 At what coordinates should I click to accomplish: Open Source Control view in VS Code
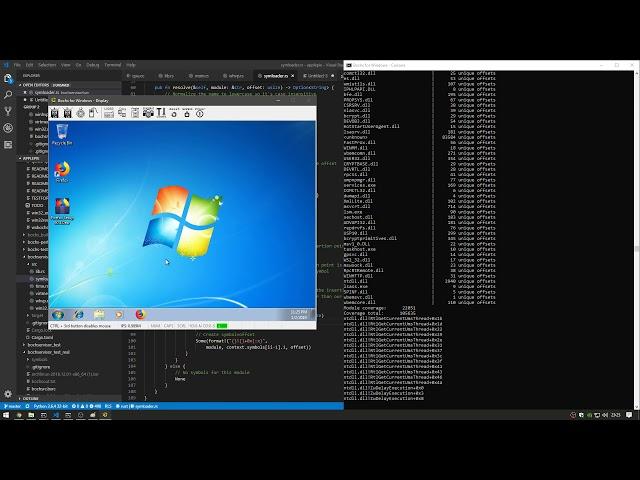(x=8, y=111)
